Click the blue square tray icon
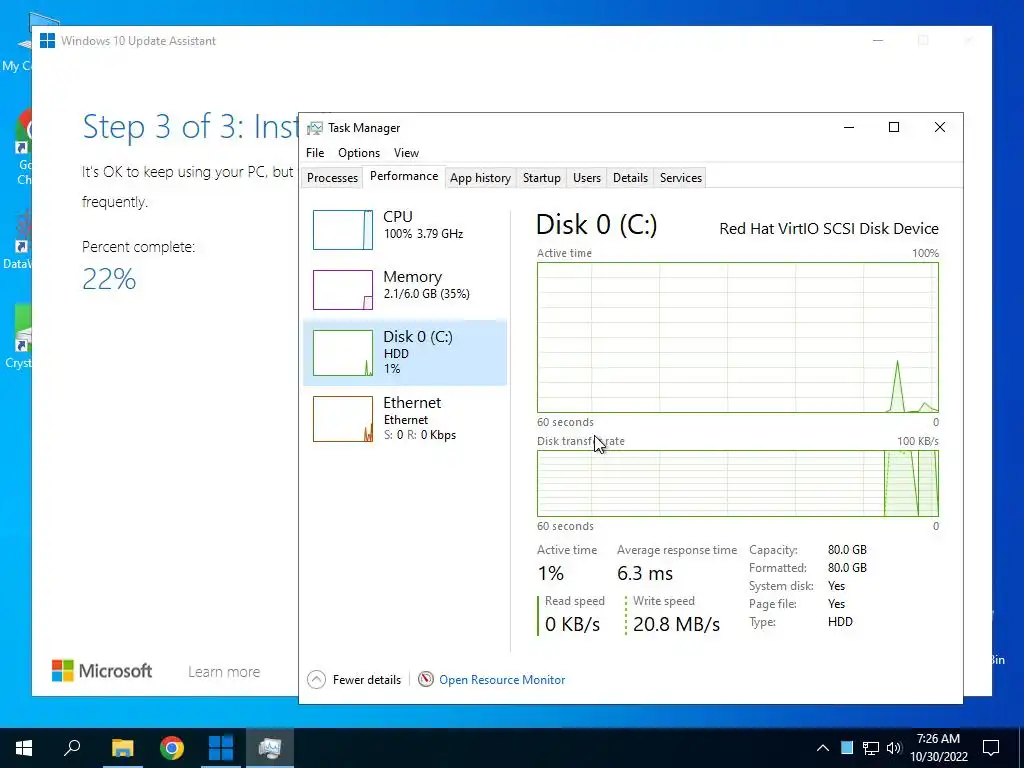The width and height of the screenshot is (1024, 768). point(847,748)
